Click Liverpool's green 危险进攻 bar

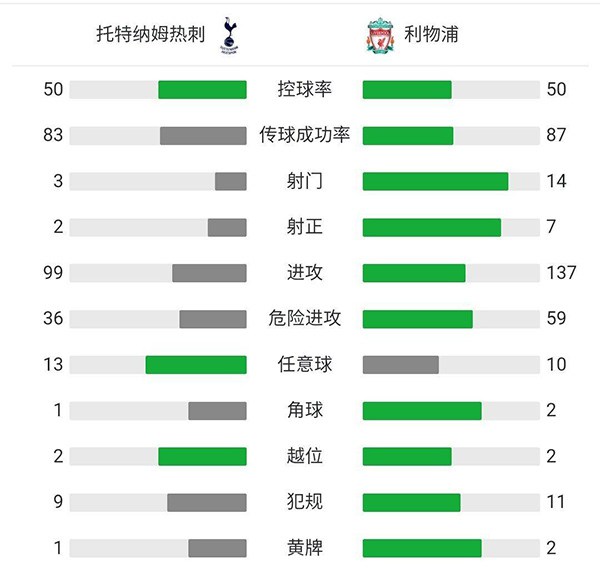[417, 318]
